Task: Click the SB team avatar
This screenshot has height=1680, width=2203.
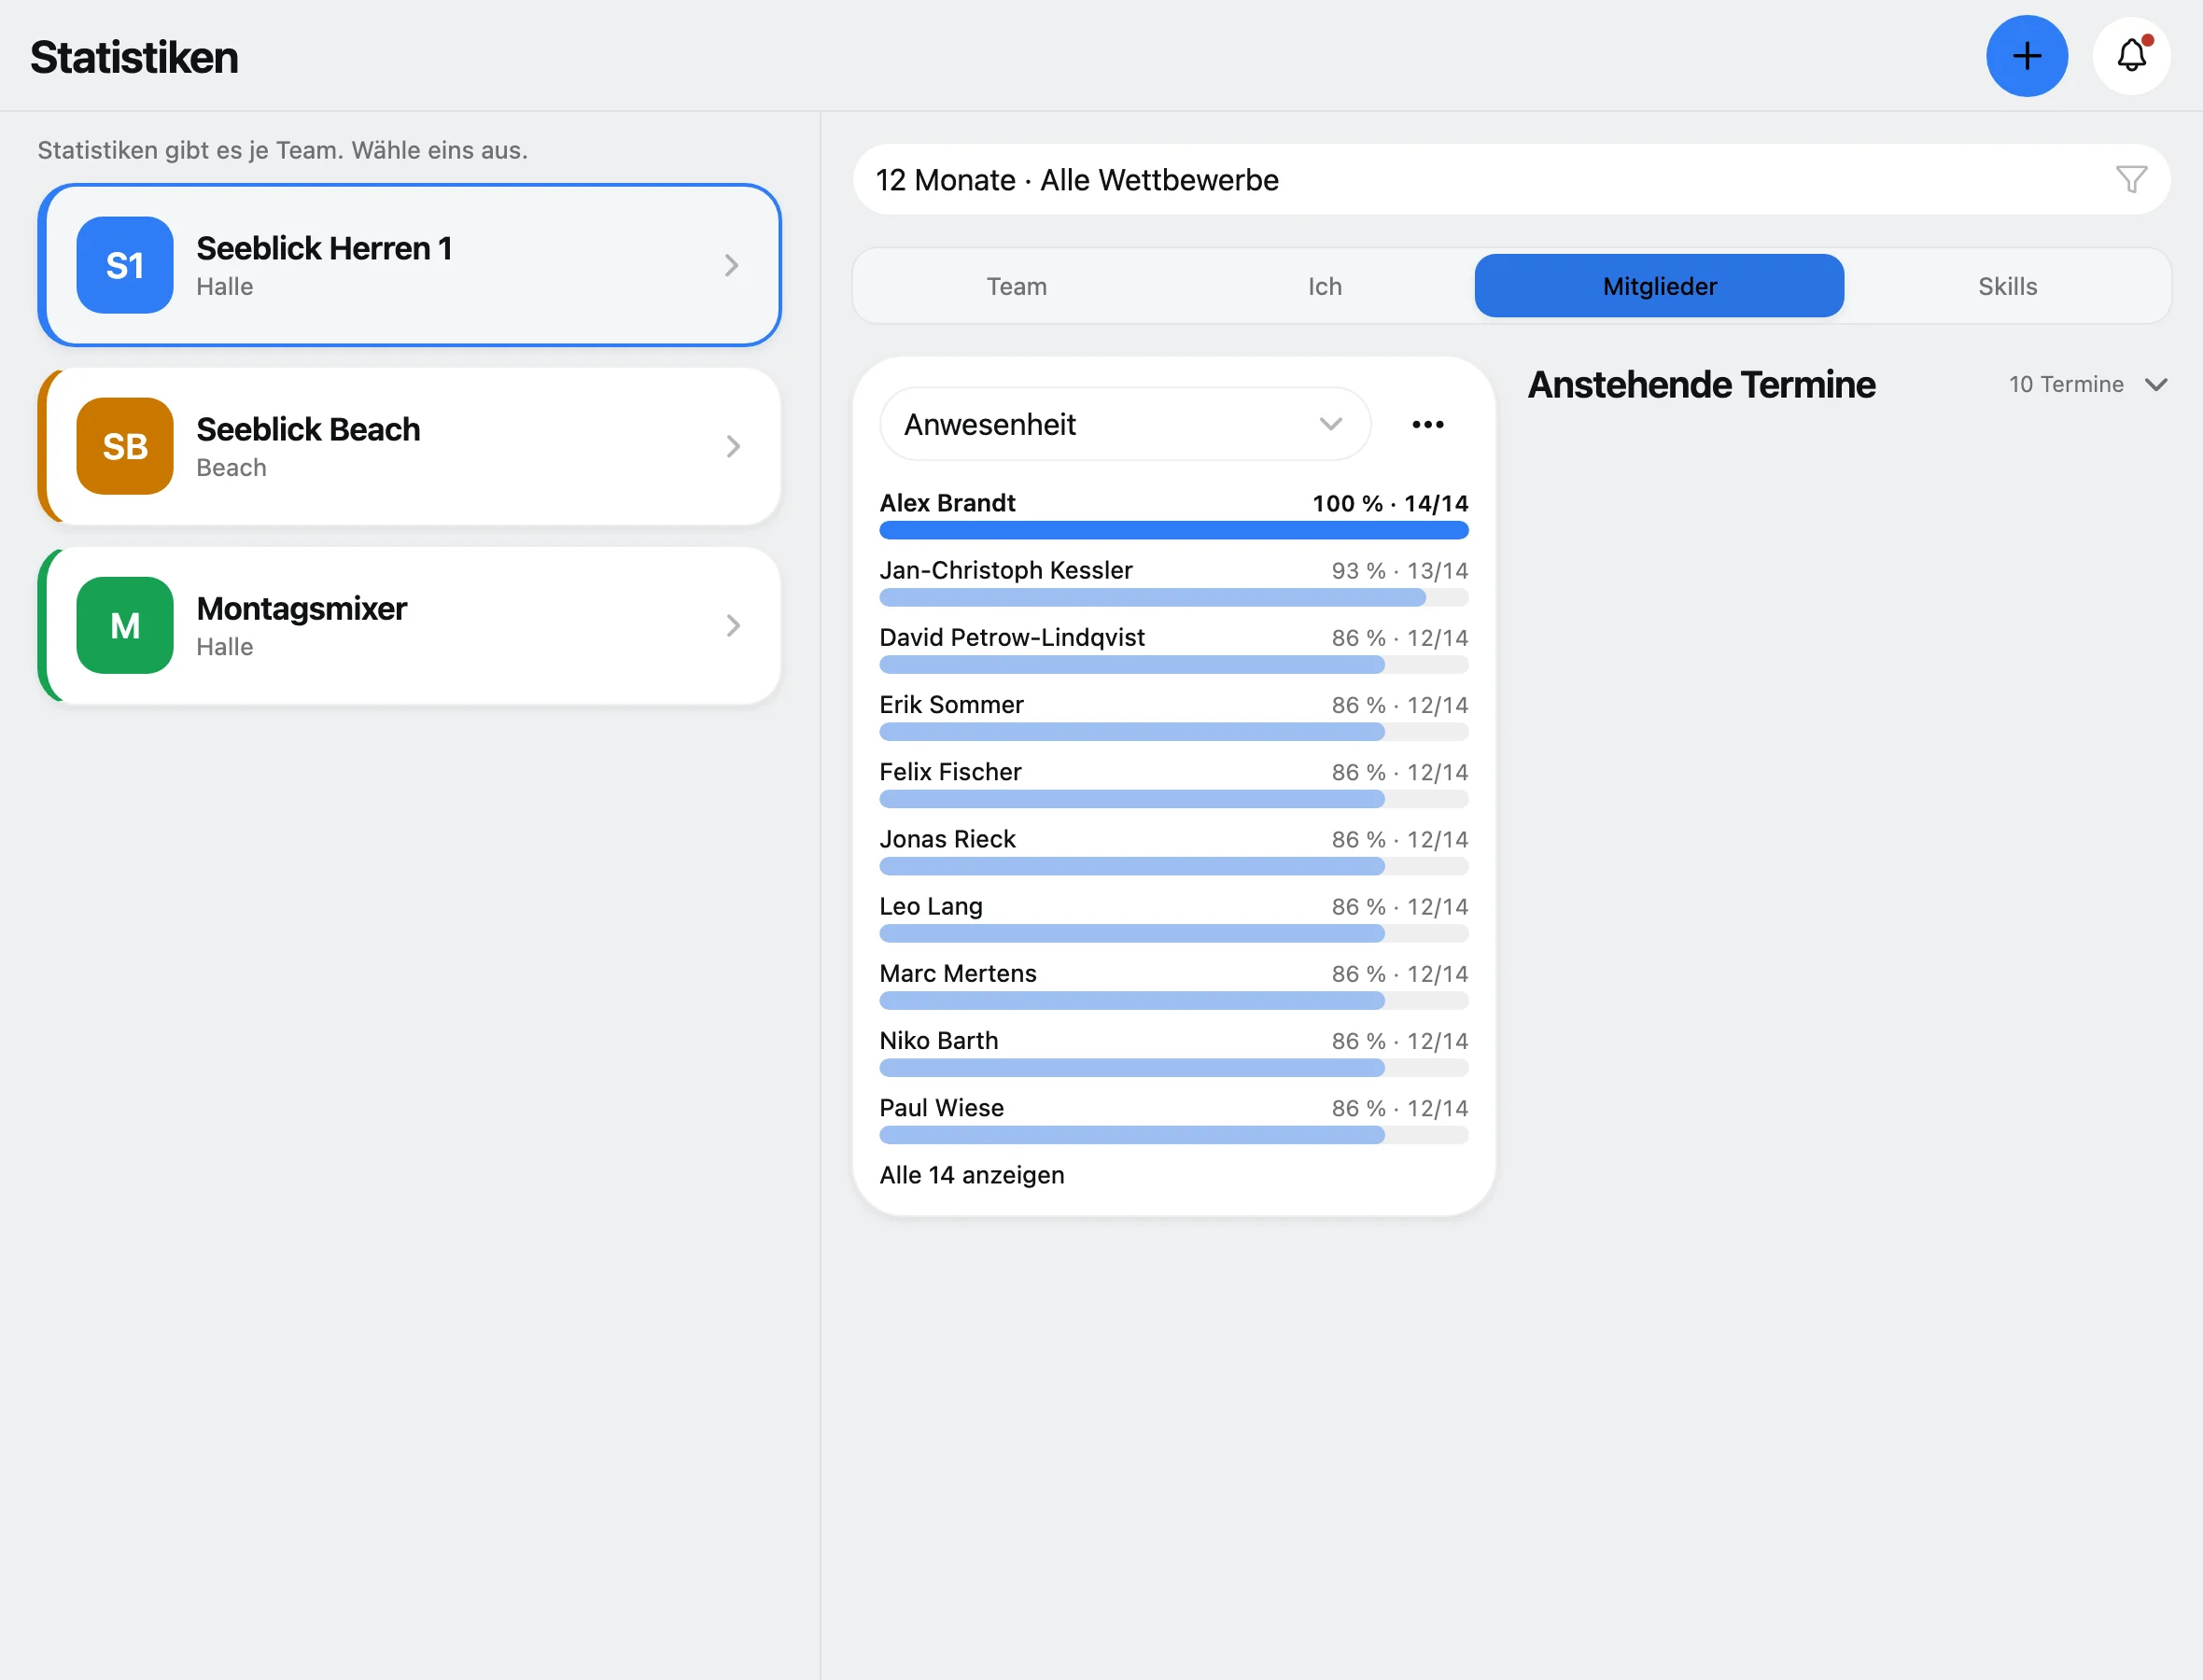Action: (125, 446)
